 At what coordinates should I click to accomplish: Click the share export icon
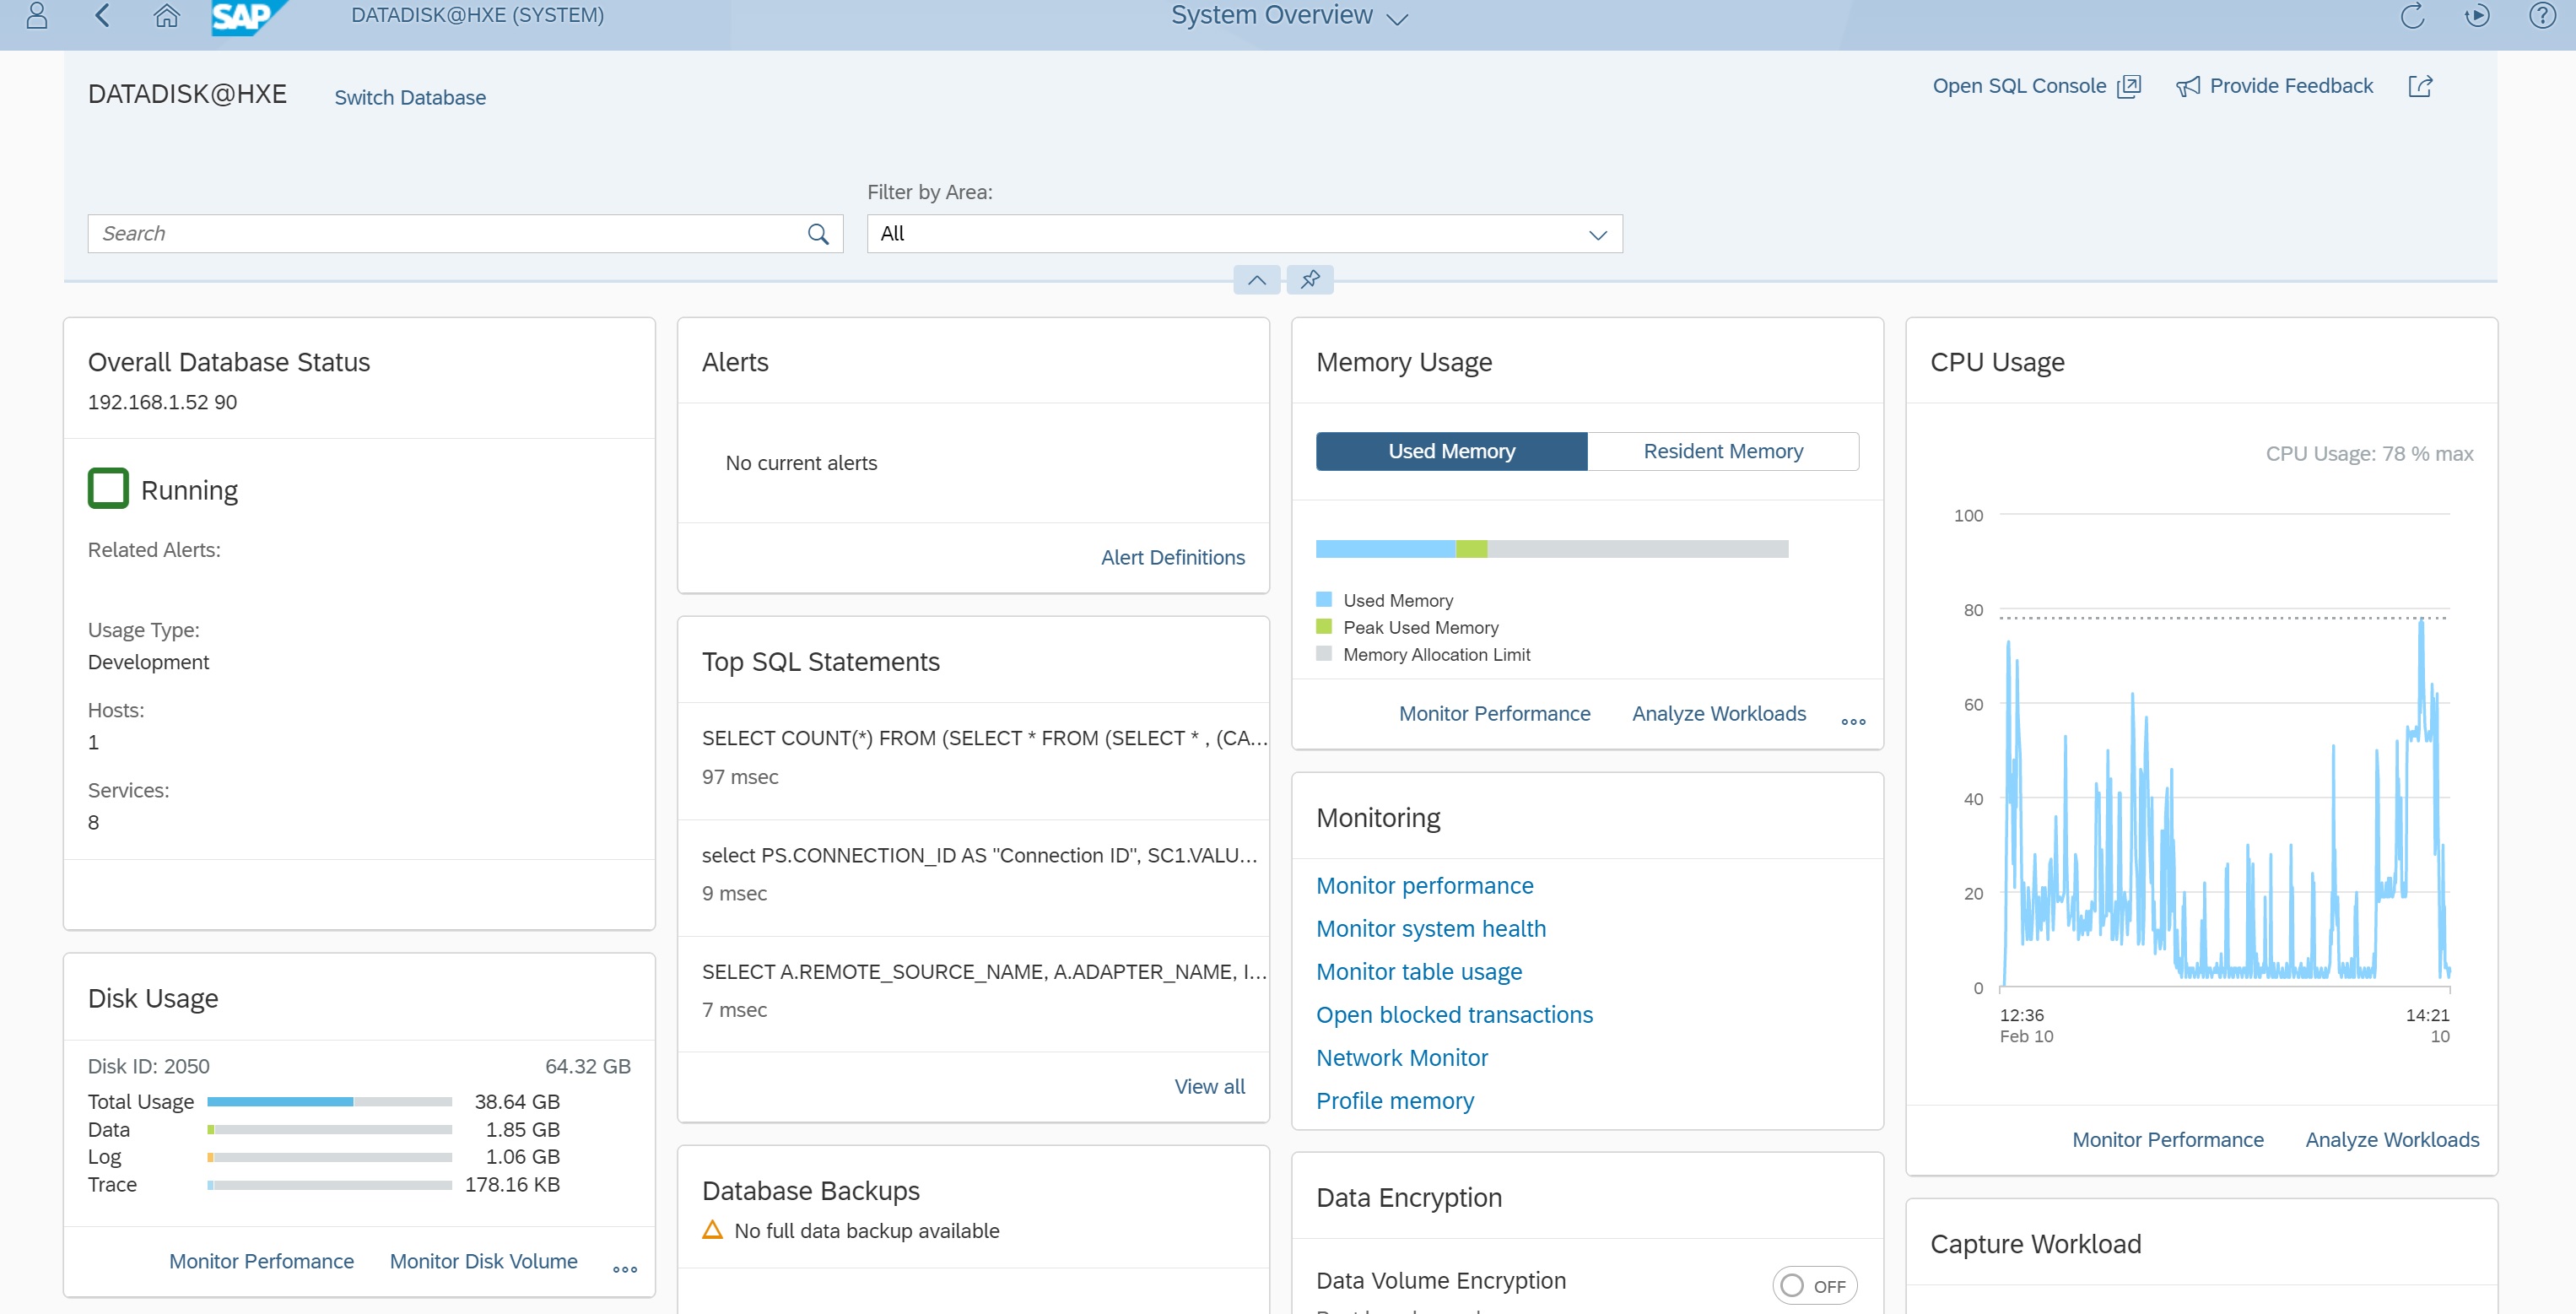pyautogui.click(x=2420, y=86)
